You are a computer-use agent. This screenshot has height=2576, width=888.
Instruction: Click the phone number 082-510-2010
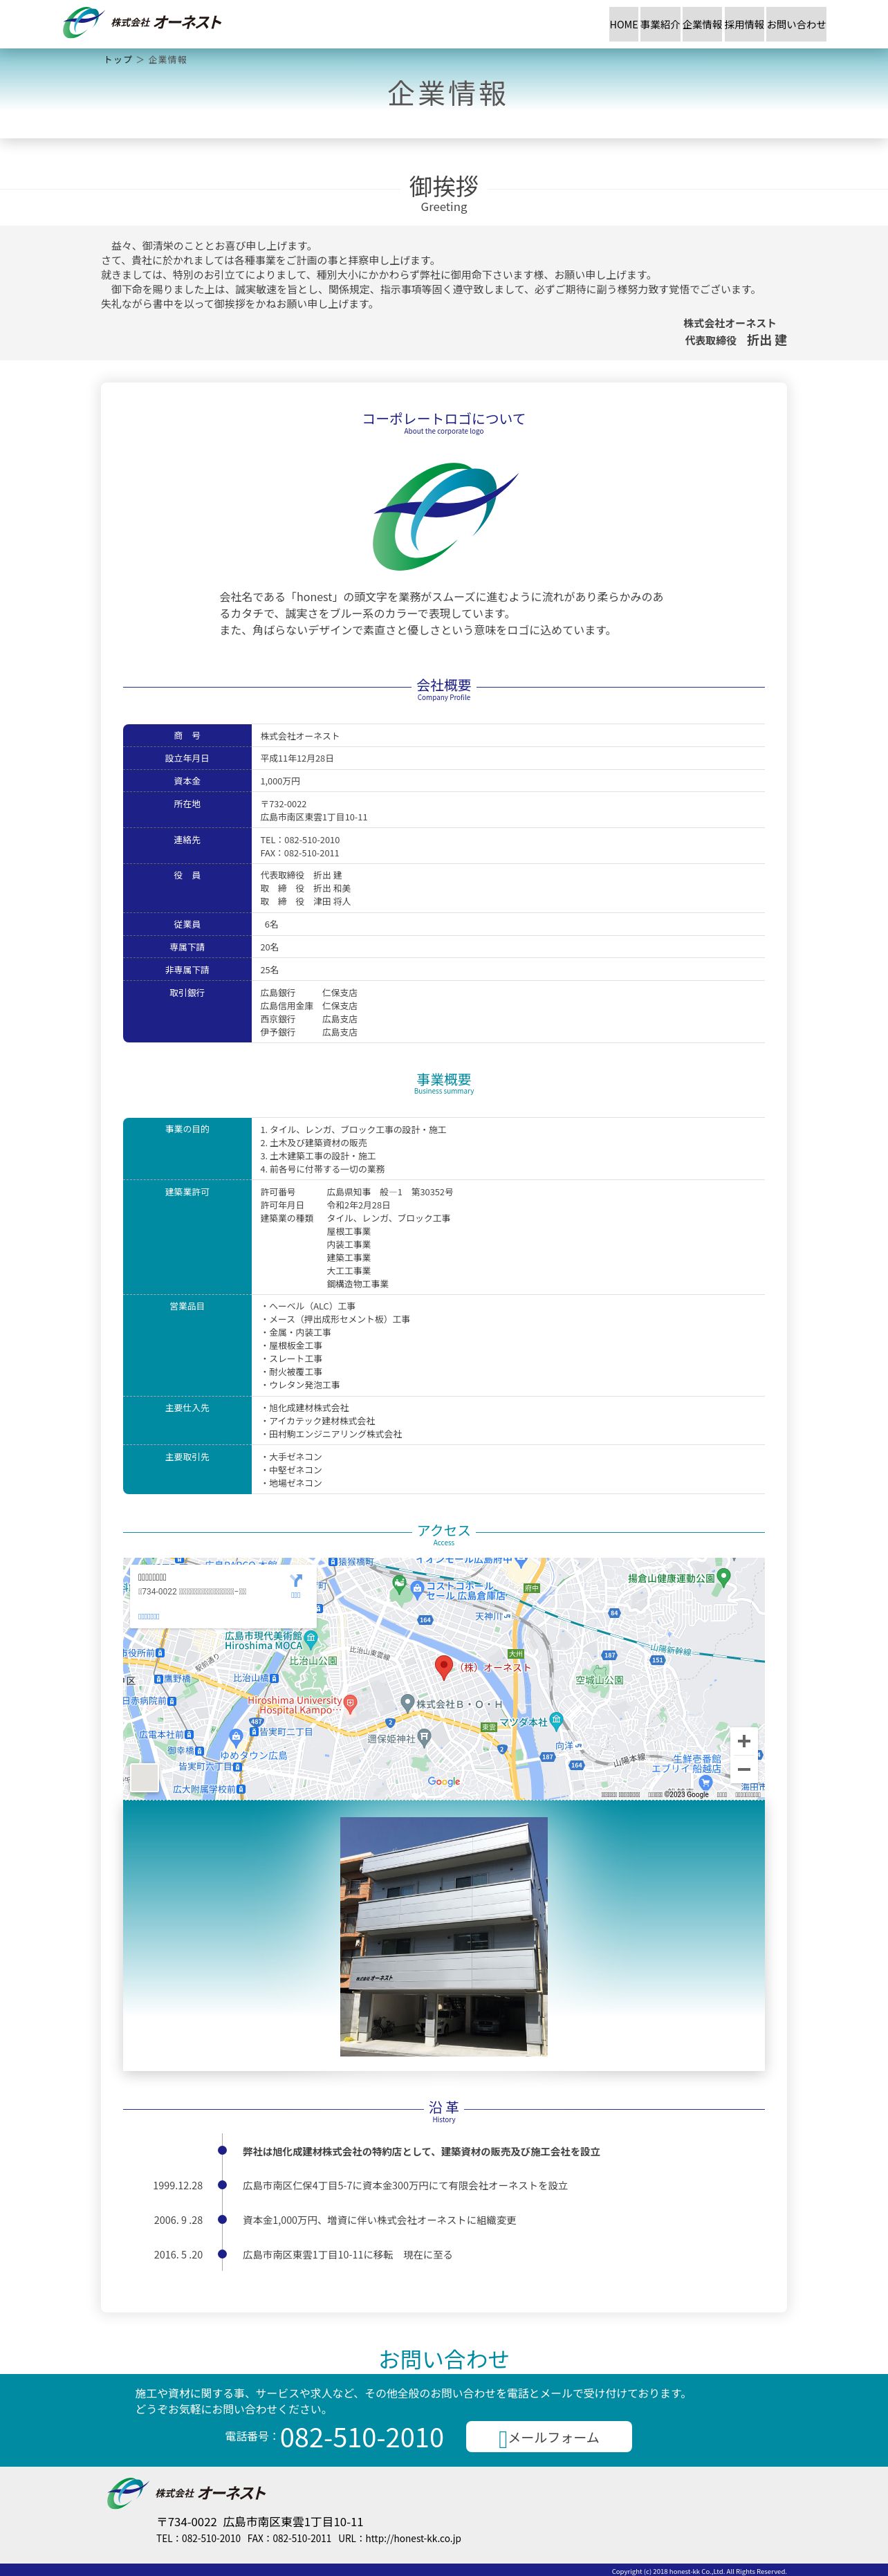coord(362,2437)
